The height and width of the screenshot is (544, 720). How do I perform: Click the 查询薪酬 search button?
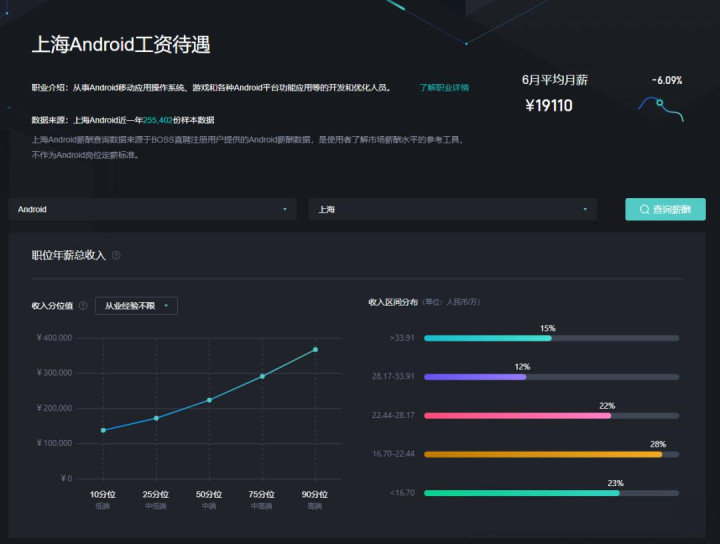(x=665, y=209)
